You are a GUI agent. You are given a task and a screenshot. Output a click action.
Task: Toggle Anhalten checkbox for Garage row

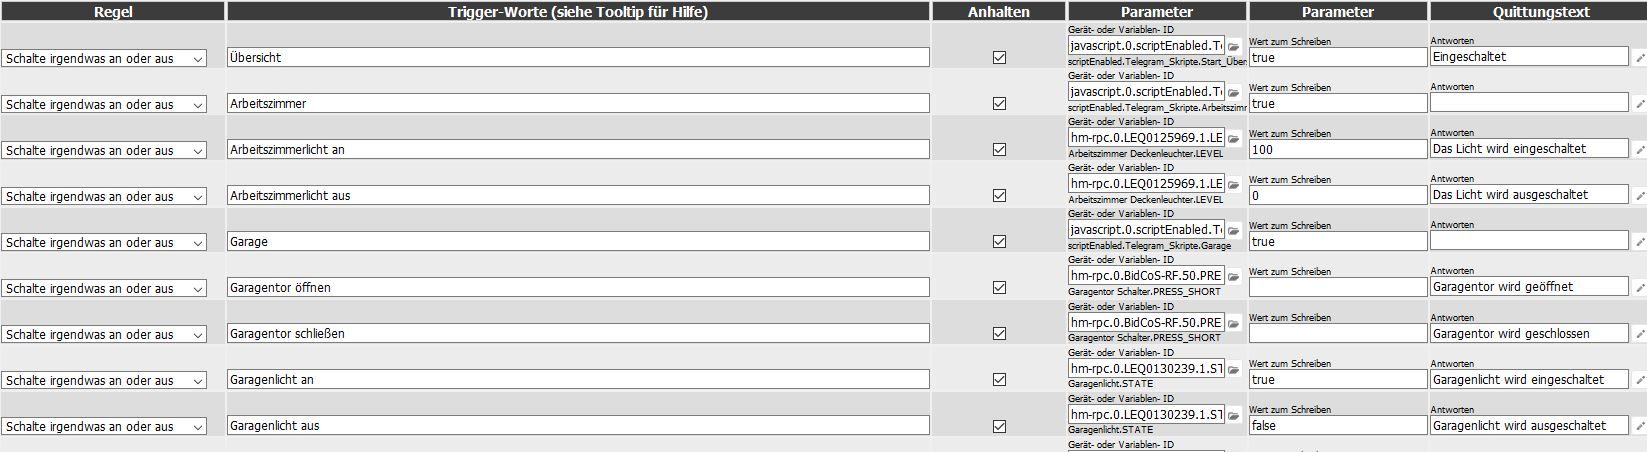tap(999, 242)
